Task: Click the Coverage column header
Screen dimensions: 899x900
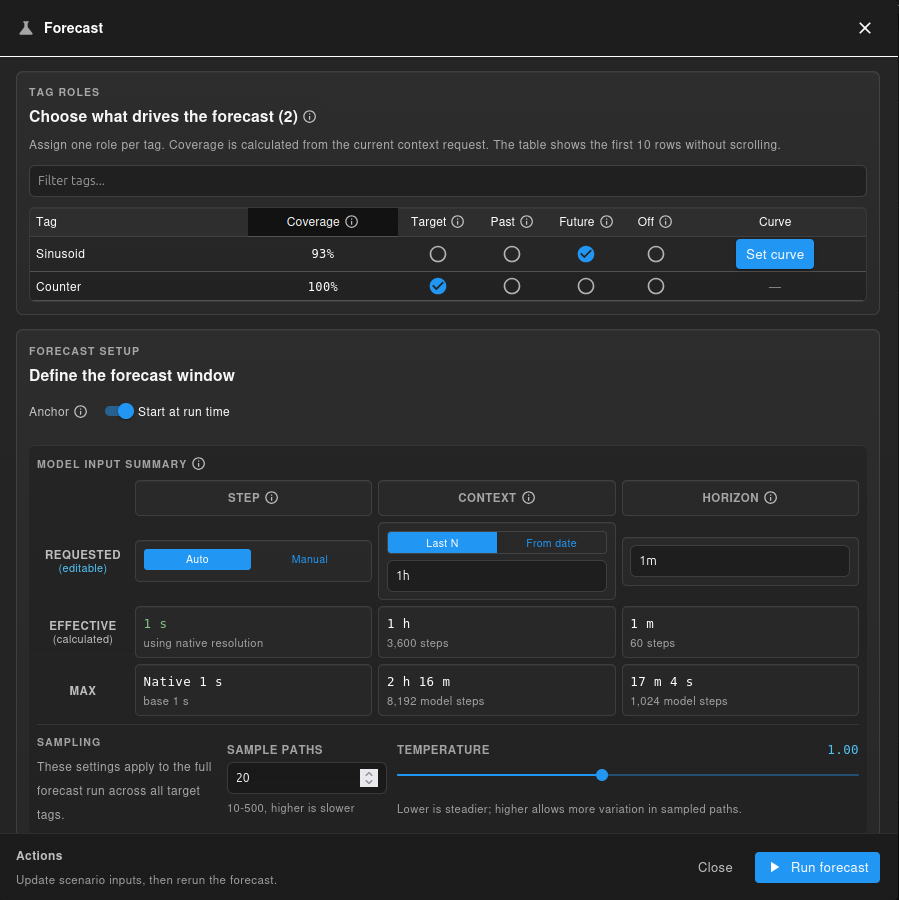Action: pos(322,222)
